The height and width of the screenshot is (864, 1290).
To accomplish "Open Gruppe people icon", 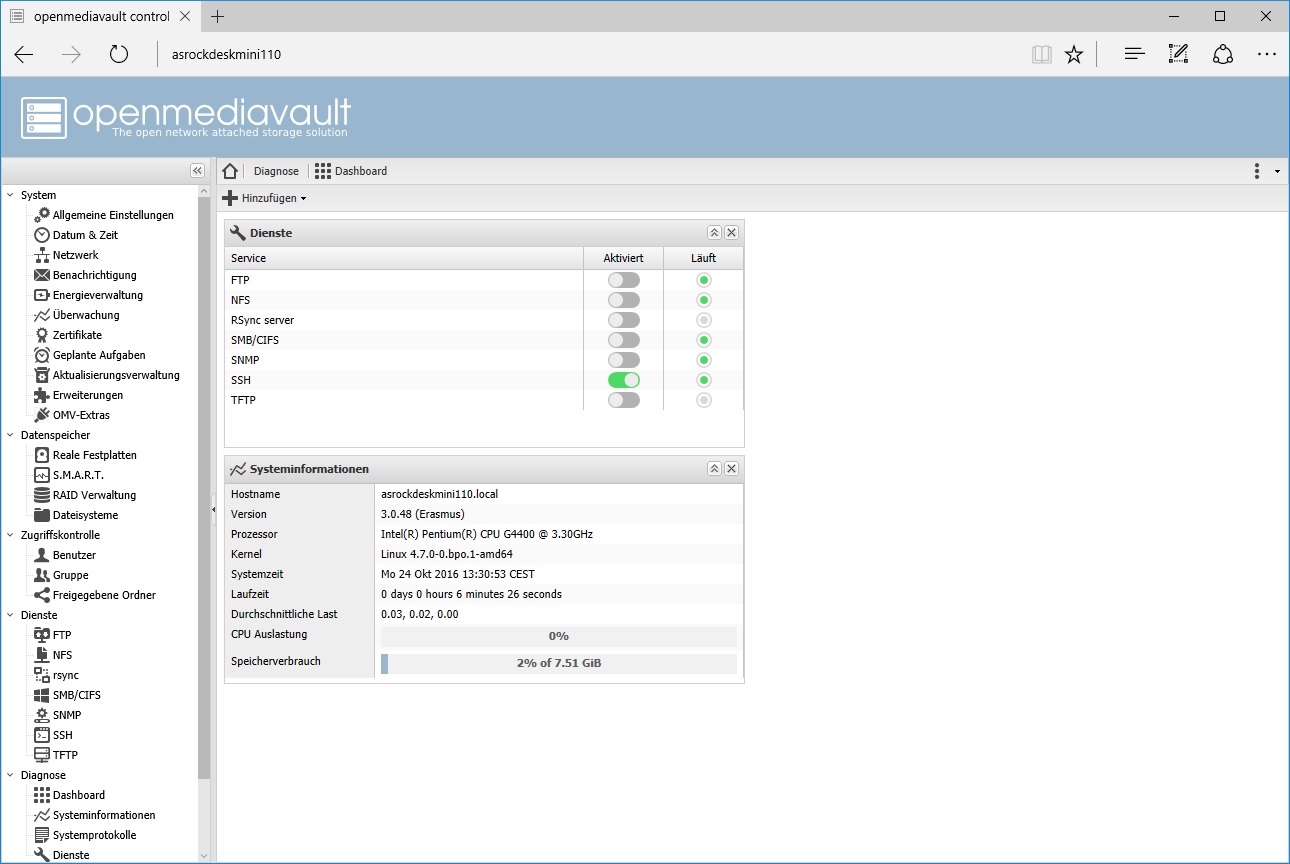I will coord(42,575).
